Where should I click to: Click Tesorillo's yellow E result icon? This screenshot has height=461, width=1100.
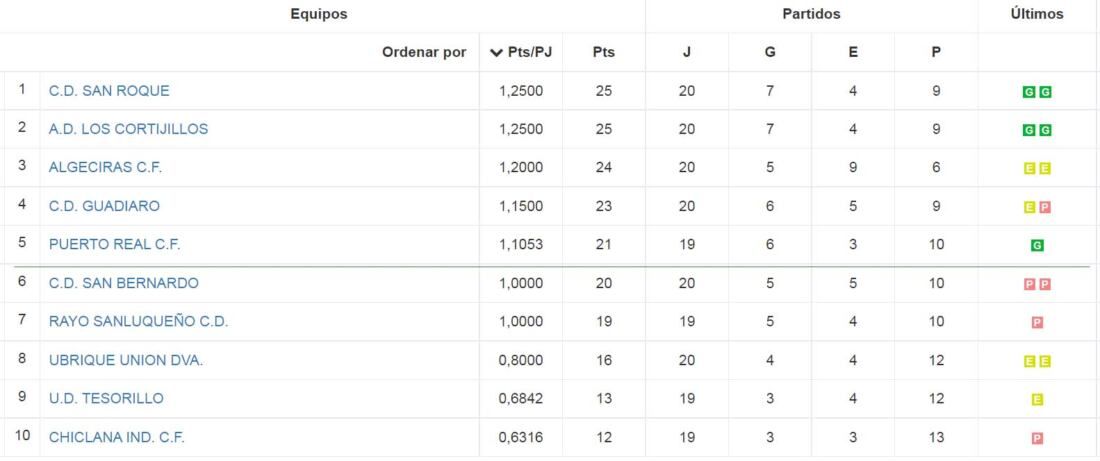pos(1037,400)
